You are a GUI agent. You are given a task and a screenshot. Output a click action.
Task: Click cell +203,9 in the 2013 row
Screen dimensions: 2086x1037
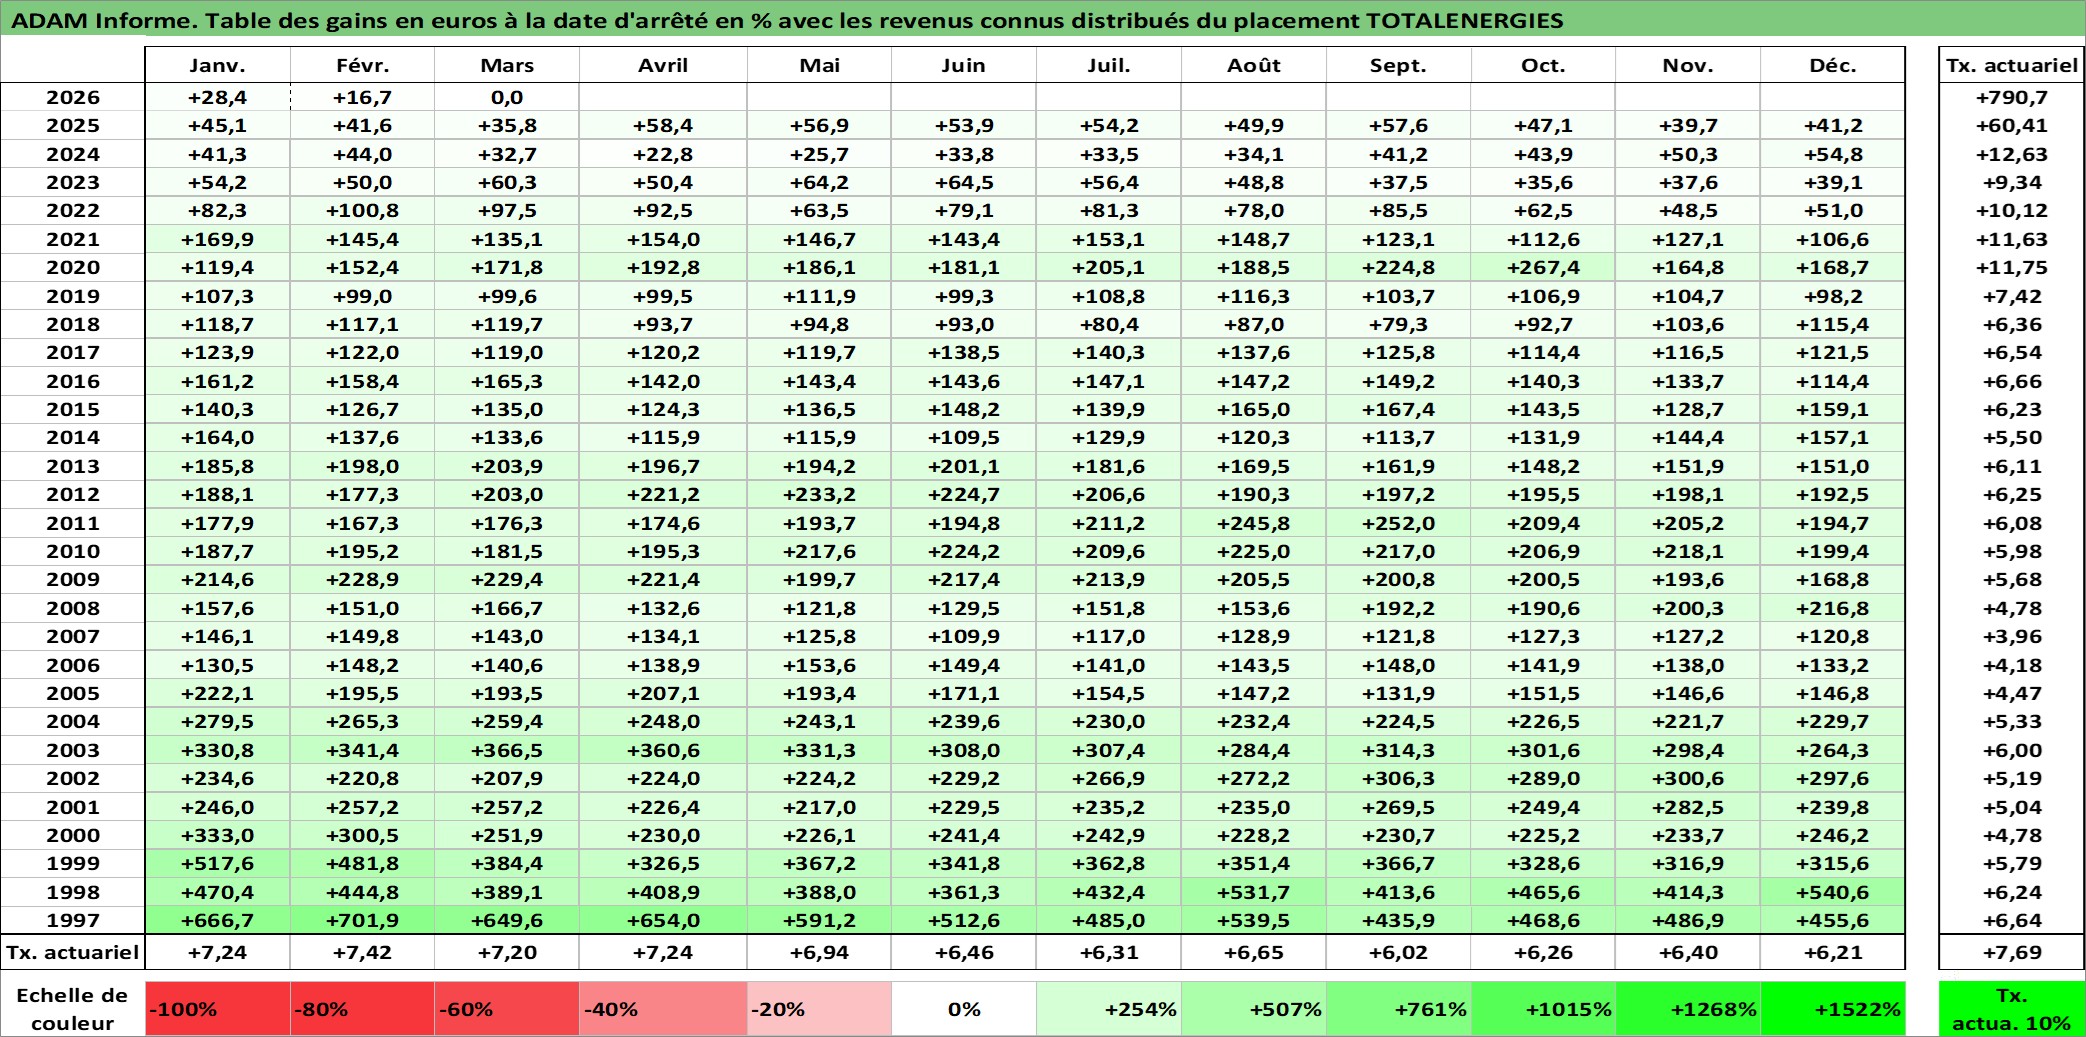pyautogui.click(x=507, y=466)
